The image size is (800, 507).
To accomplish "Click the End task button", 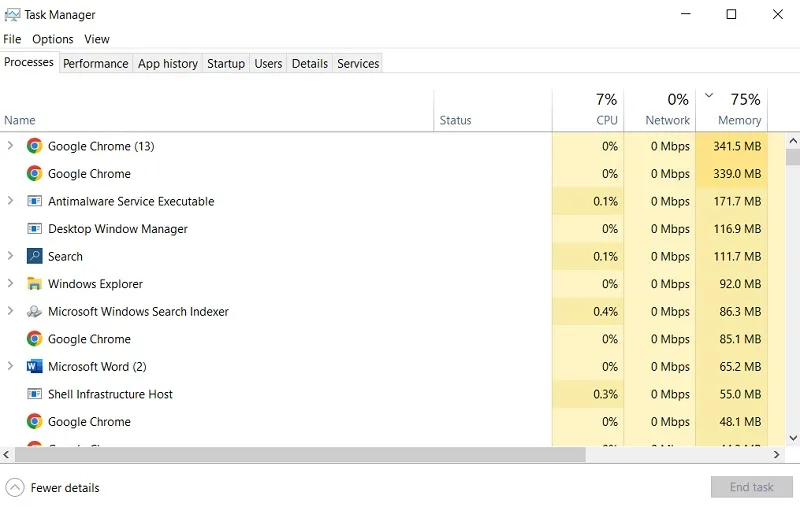I will click(x=752, y=487).
